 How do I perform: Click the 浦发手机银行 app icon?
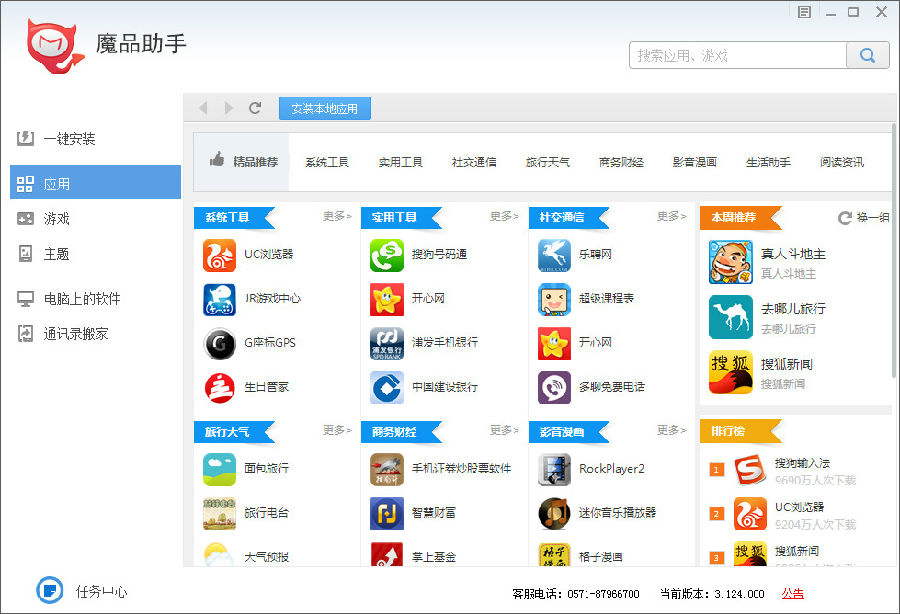pyautogui.click(x=387, y=344)
